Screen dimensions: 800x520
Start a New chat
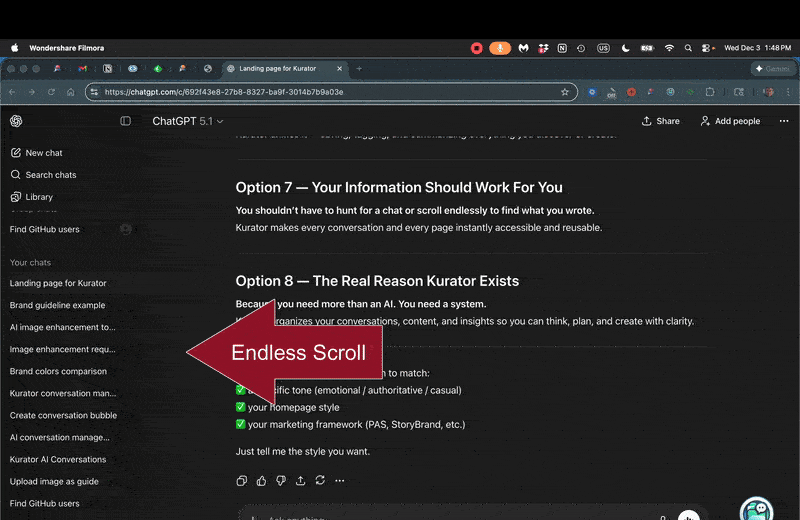(36, 153)
